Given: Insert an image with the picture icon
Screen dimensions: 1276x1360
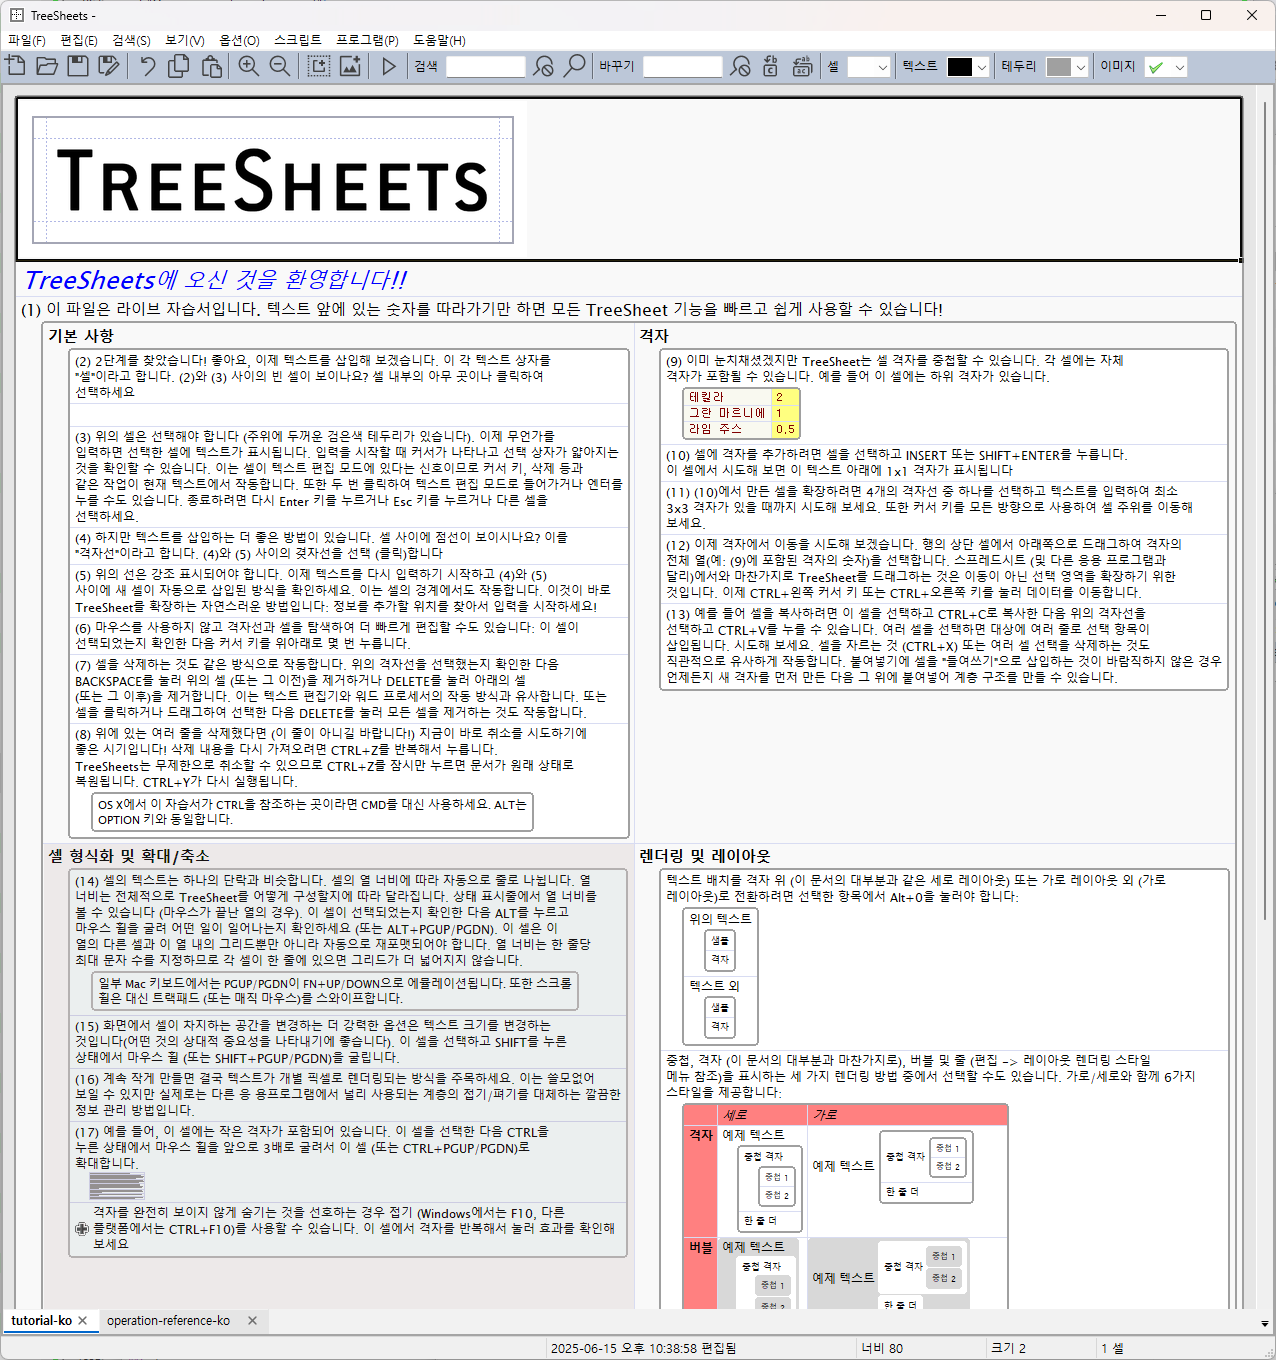Looking at the screenshot, I should 350,66.
